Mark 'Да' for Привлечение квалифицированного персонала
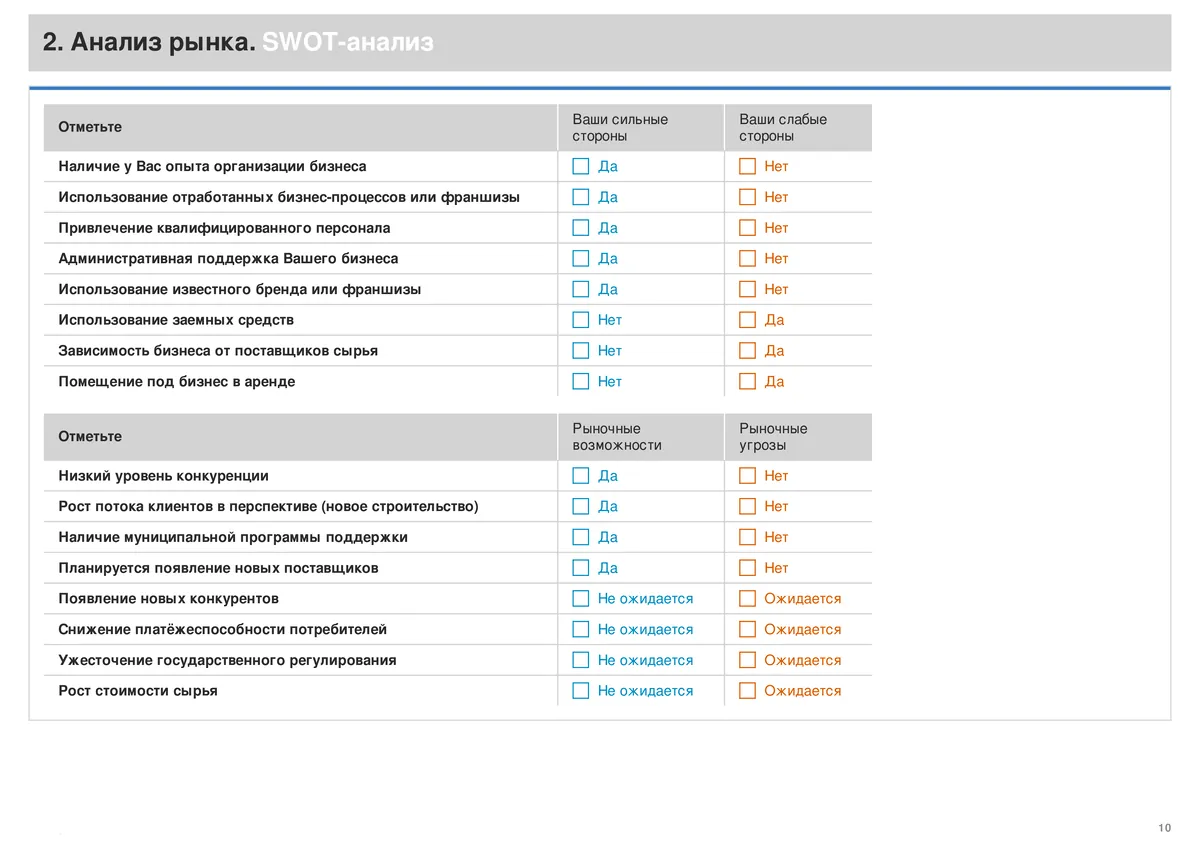The width and height of the screenshot is (1200, 848). tap(581, 228)
